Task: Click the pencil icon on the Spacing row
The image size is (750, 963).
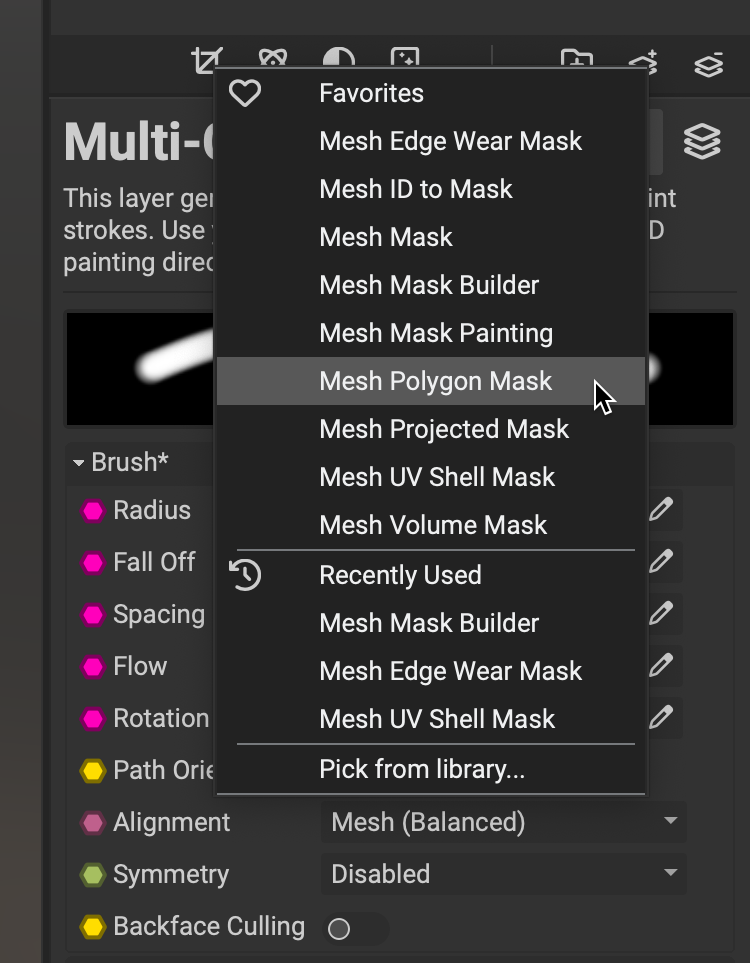Action: tap(660, 614)
